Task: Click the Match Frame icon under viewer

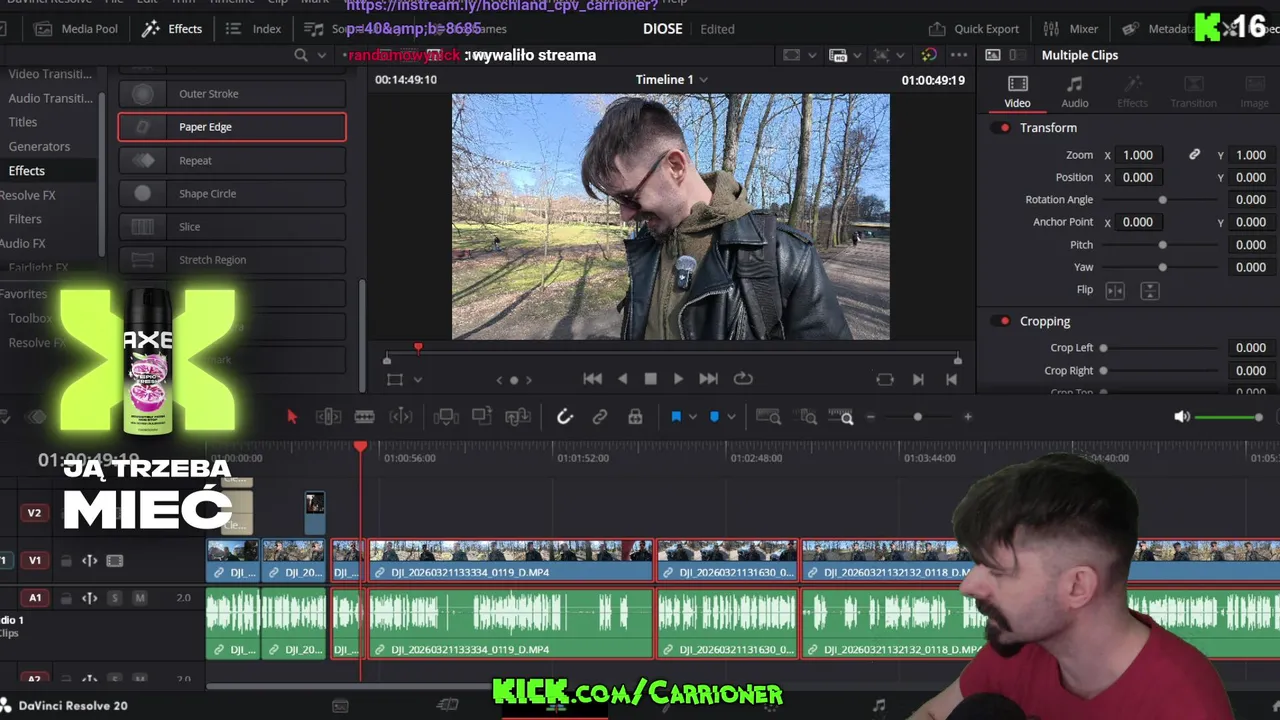Action: pos(885,379)
